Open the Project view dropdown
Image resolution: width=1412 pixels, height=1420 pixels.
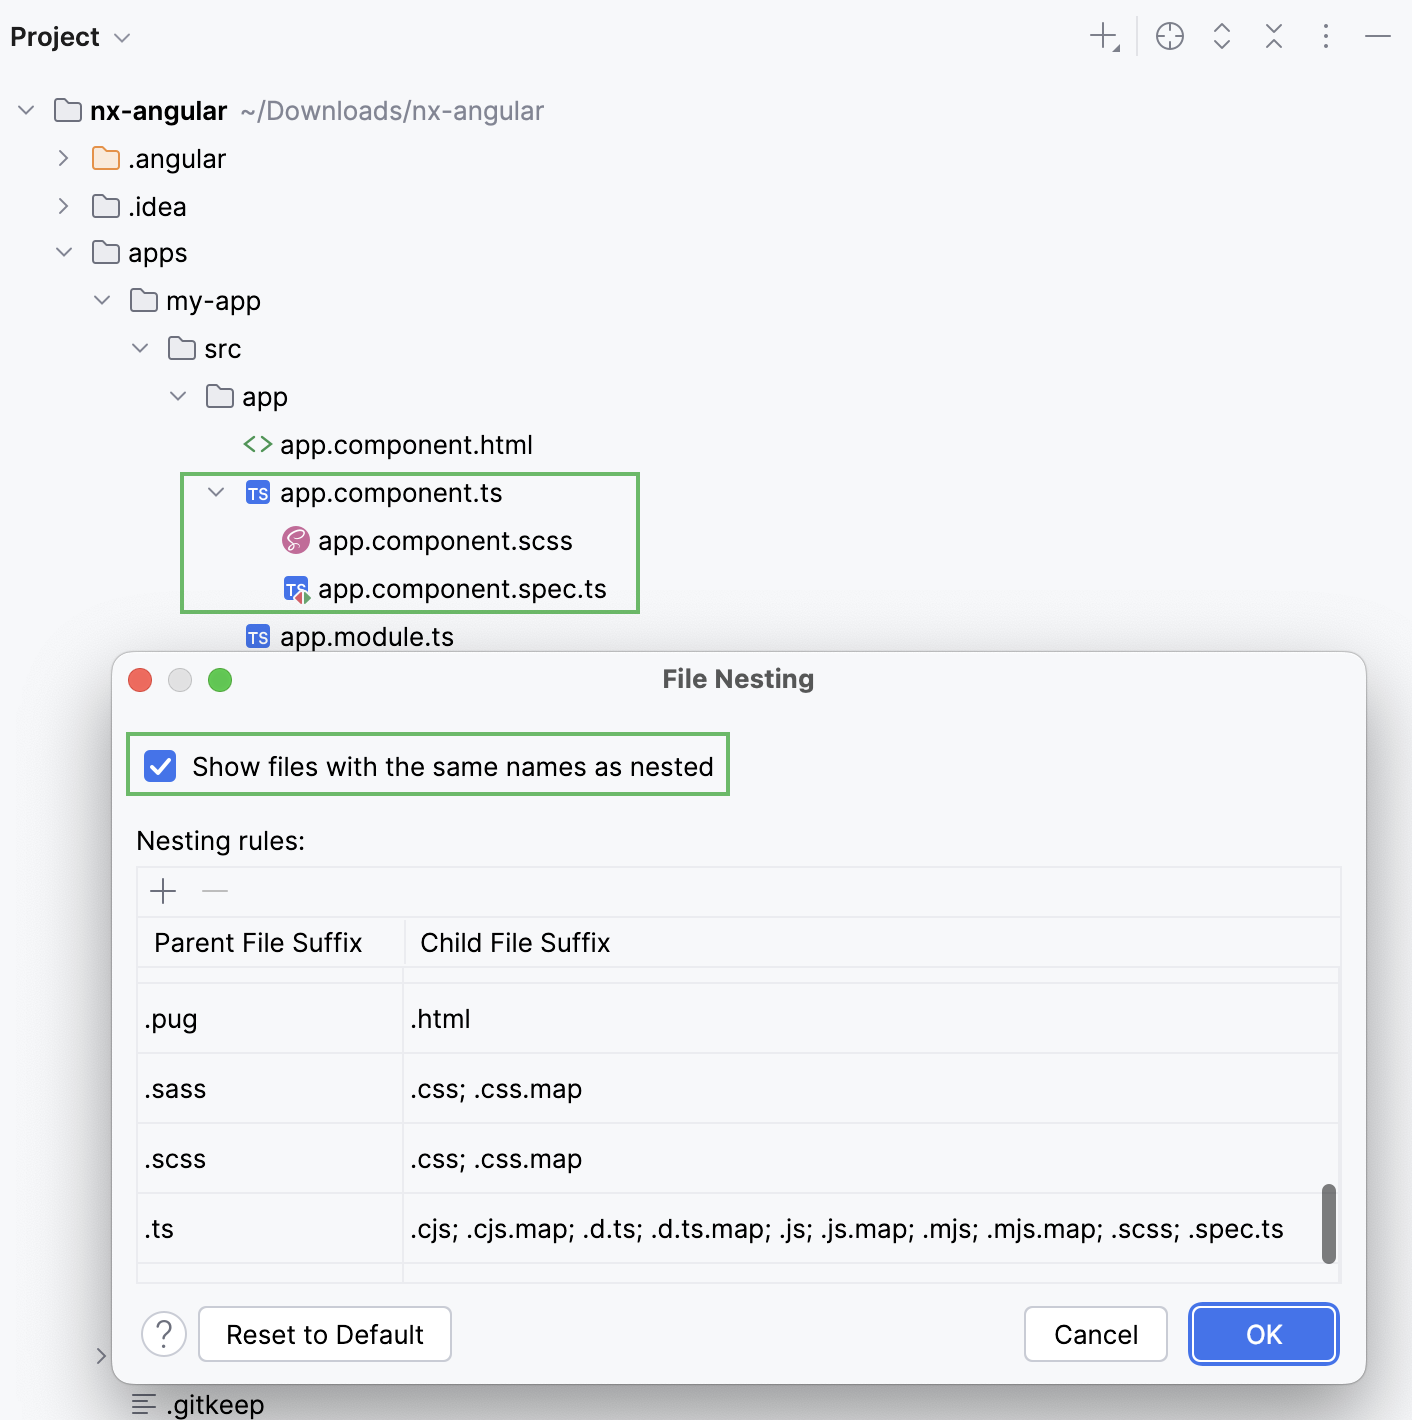[122, 36]
